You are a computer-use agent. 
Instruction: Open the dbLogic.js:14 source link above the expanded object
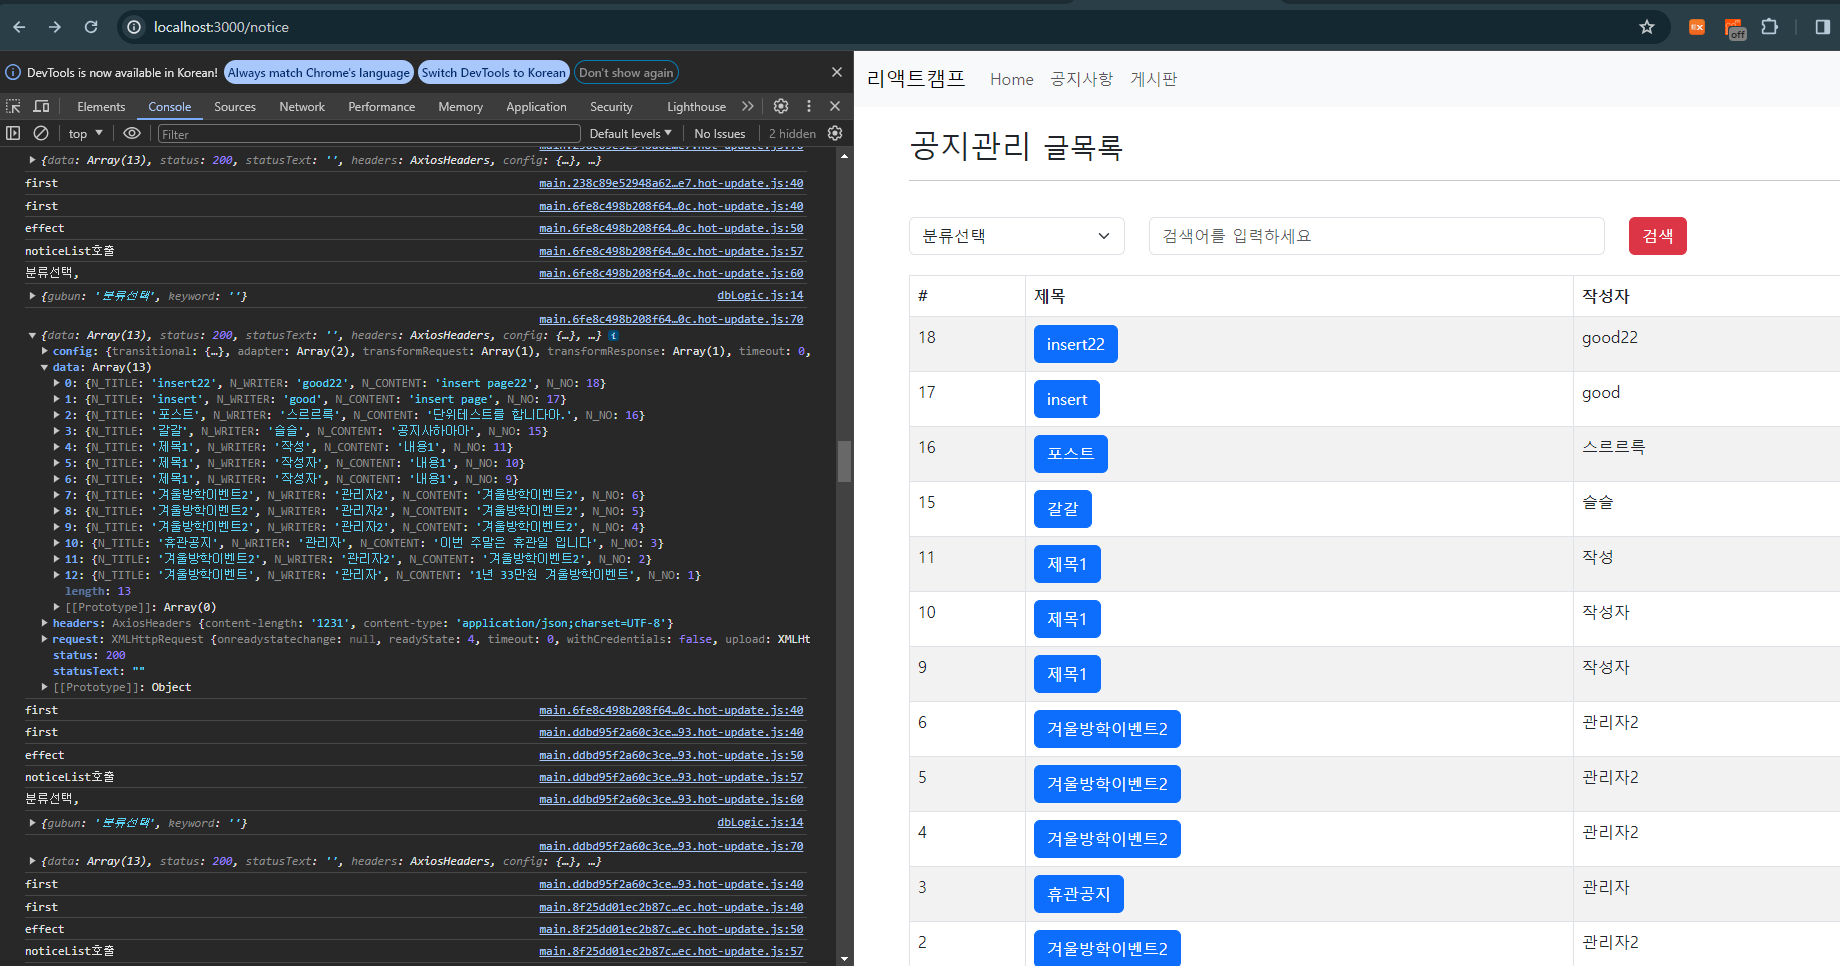pyautogui.click(x=760, y=296)
